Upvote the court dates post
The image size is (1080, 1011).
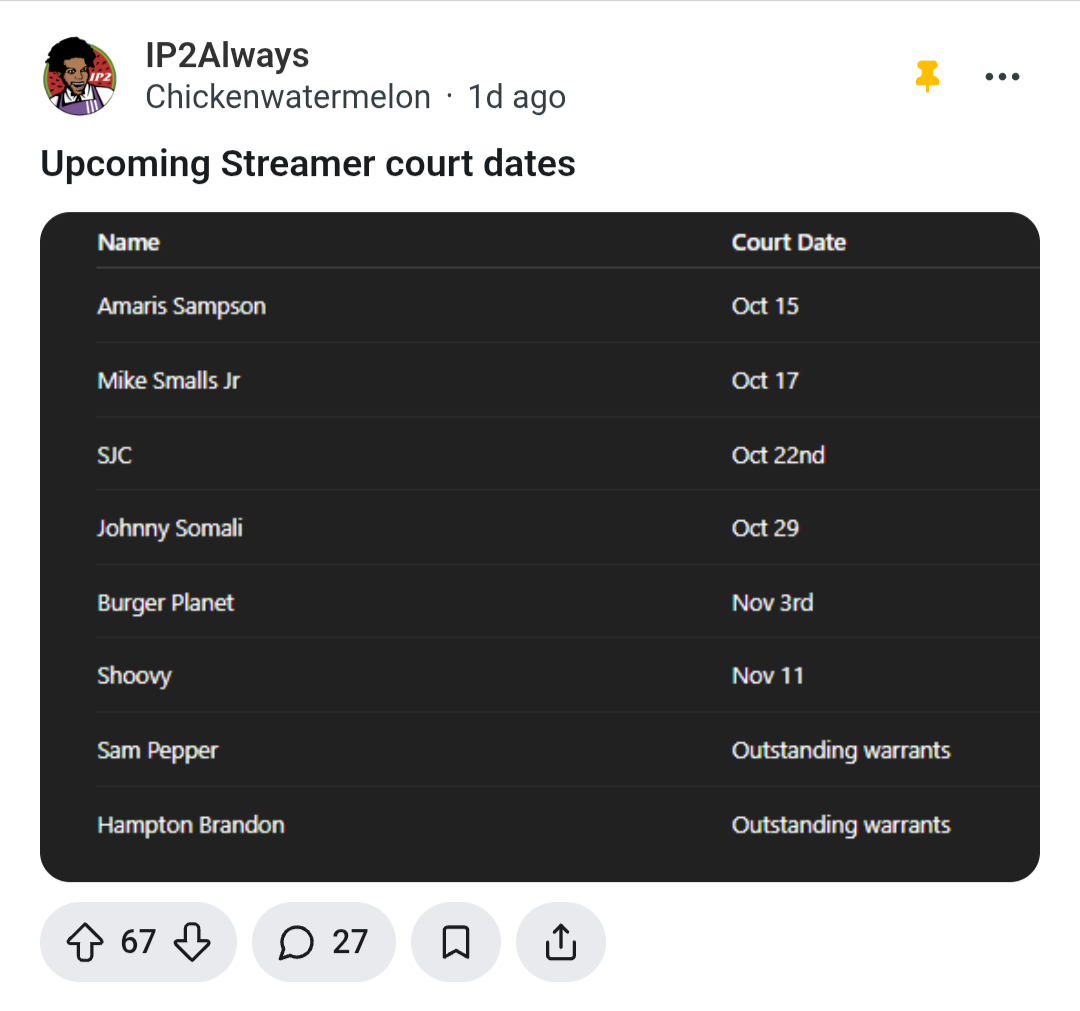pyautogui.click(x=85, y=942)
